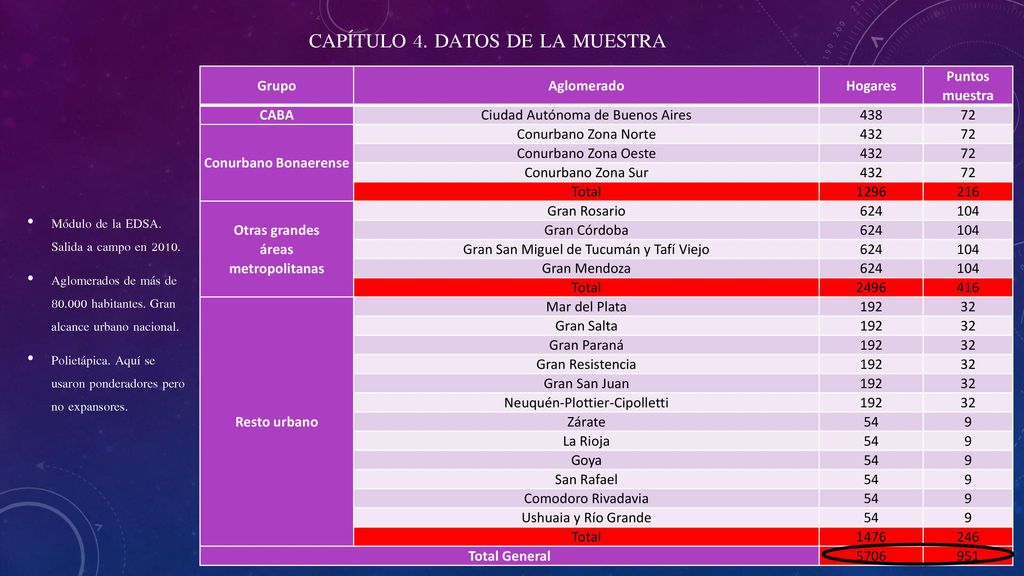Click the 5706 grand total Hogares

(871, 556)
